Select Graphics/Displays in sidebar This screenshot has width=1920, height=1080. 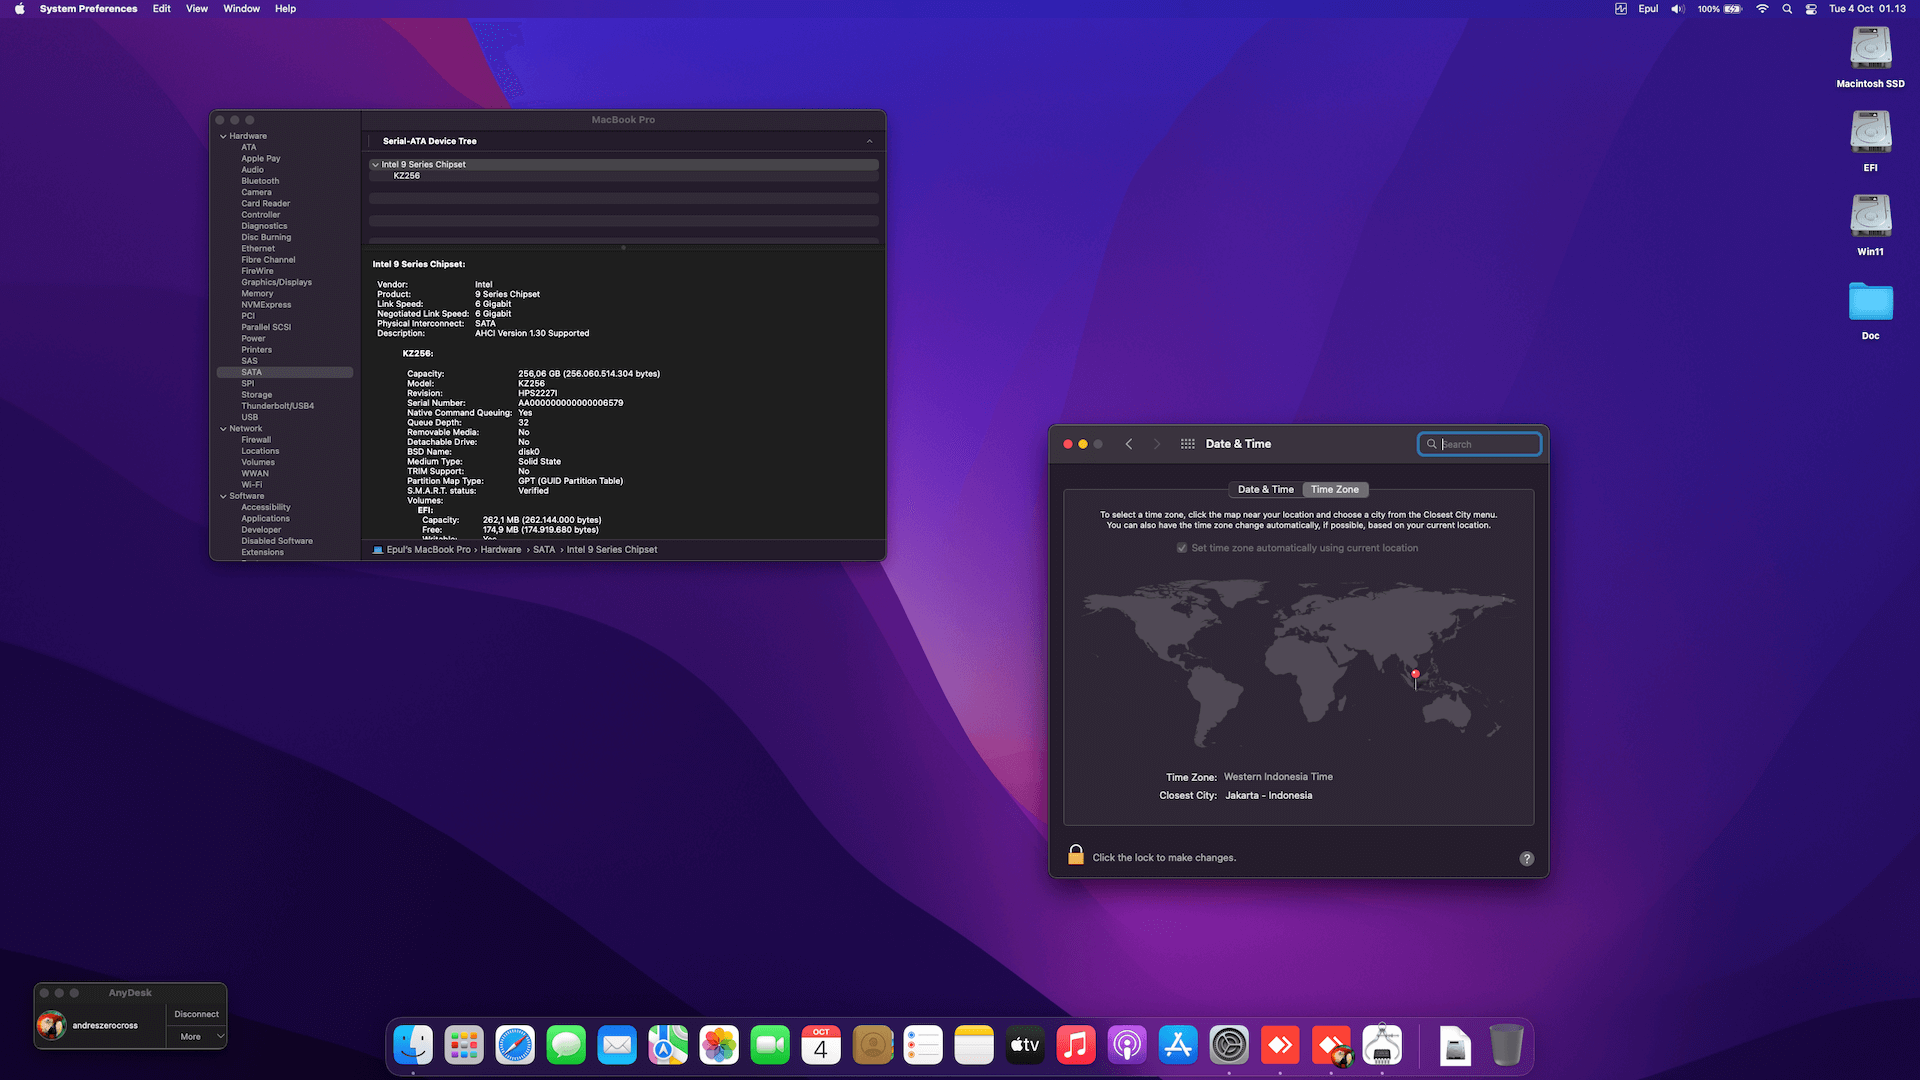[276, 283]
